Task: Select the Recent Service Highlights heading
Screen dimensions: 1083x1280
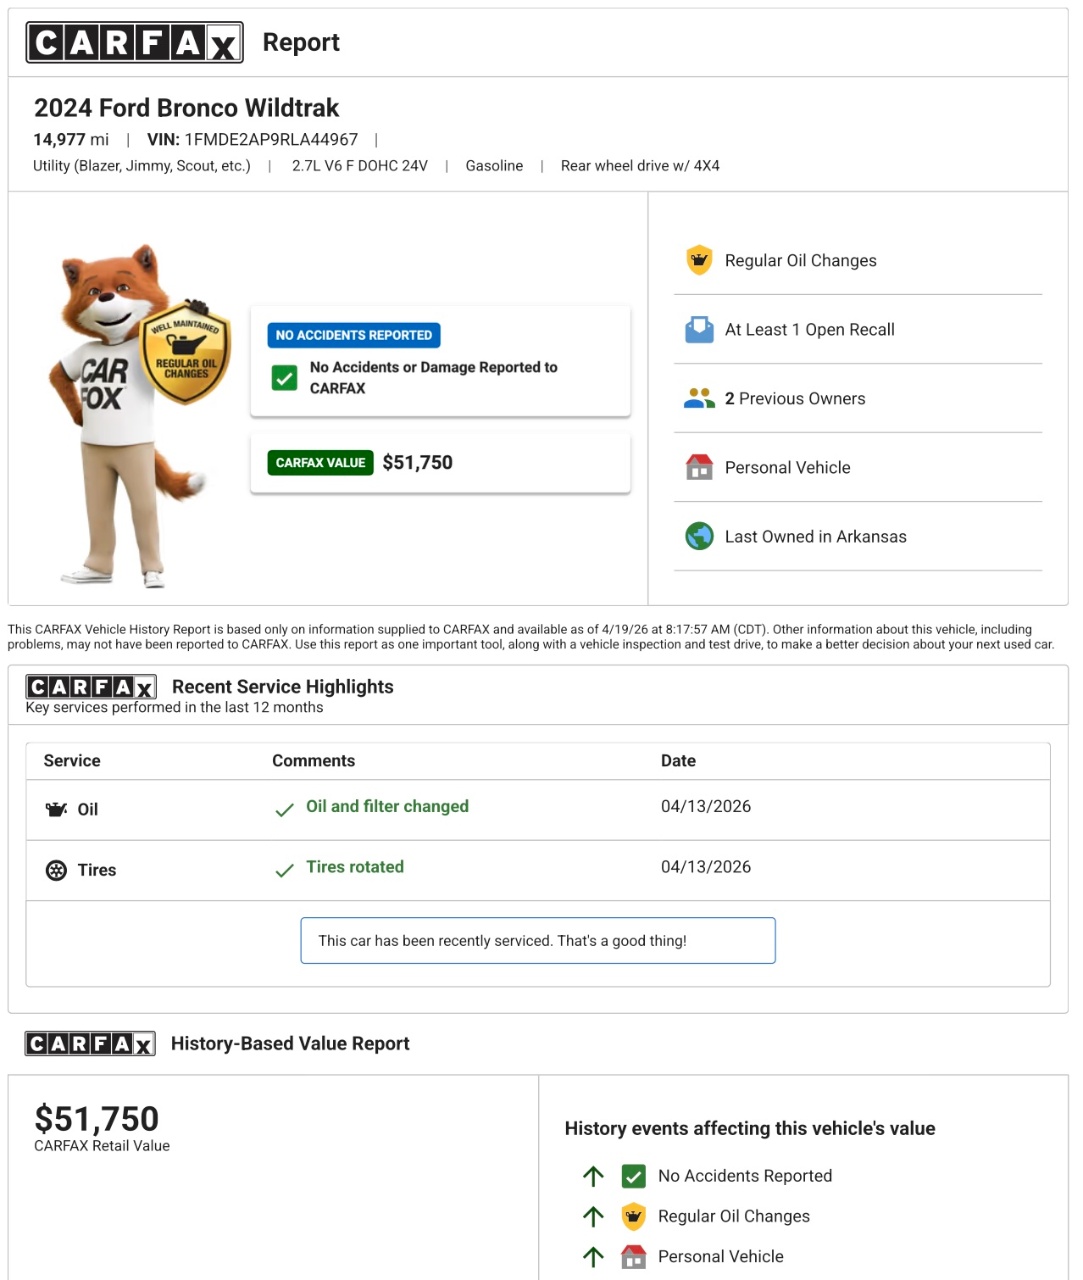Action: (x=282, y=687)
